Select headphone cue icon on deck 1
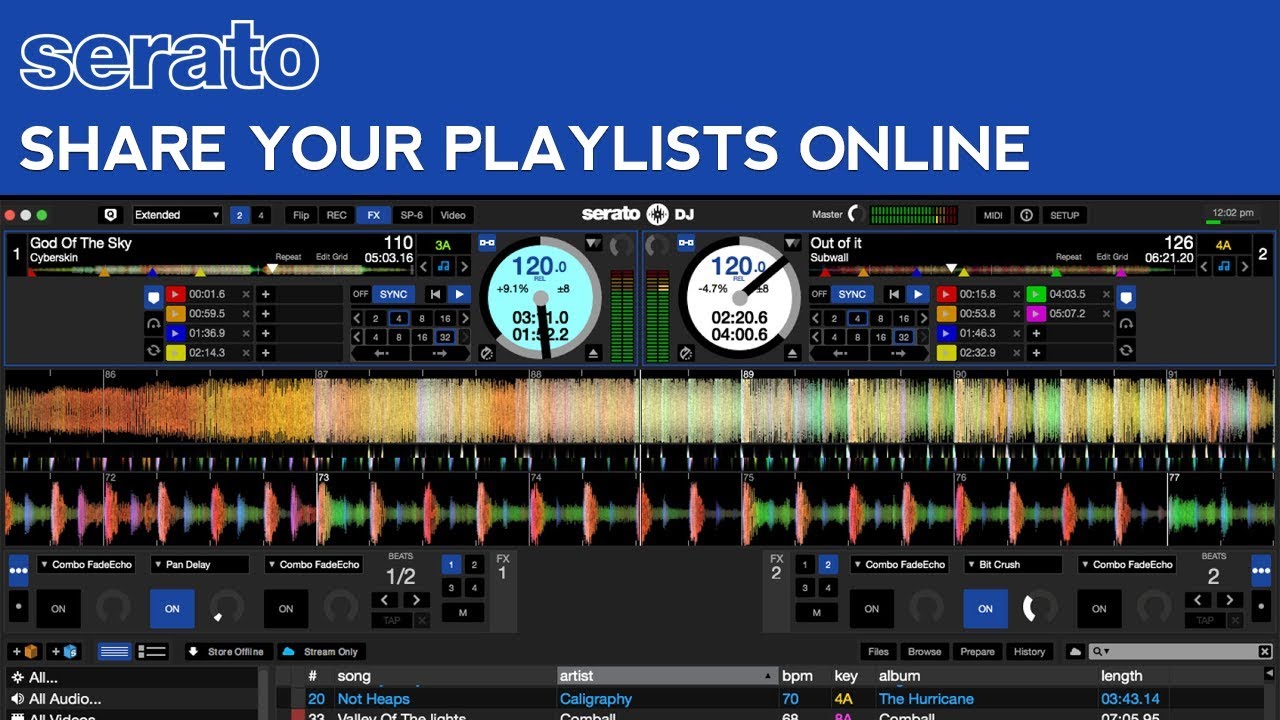Viewport: 1280px width, 720px height. [153, 324]
